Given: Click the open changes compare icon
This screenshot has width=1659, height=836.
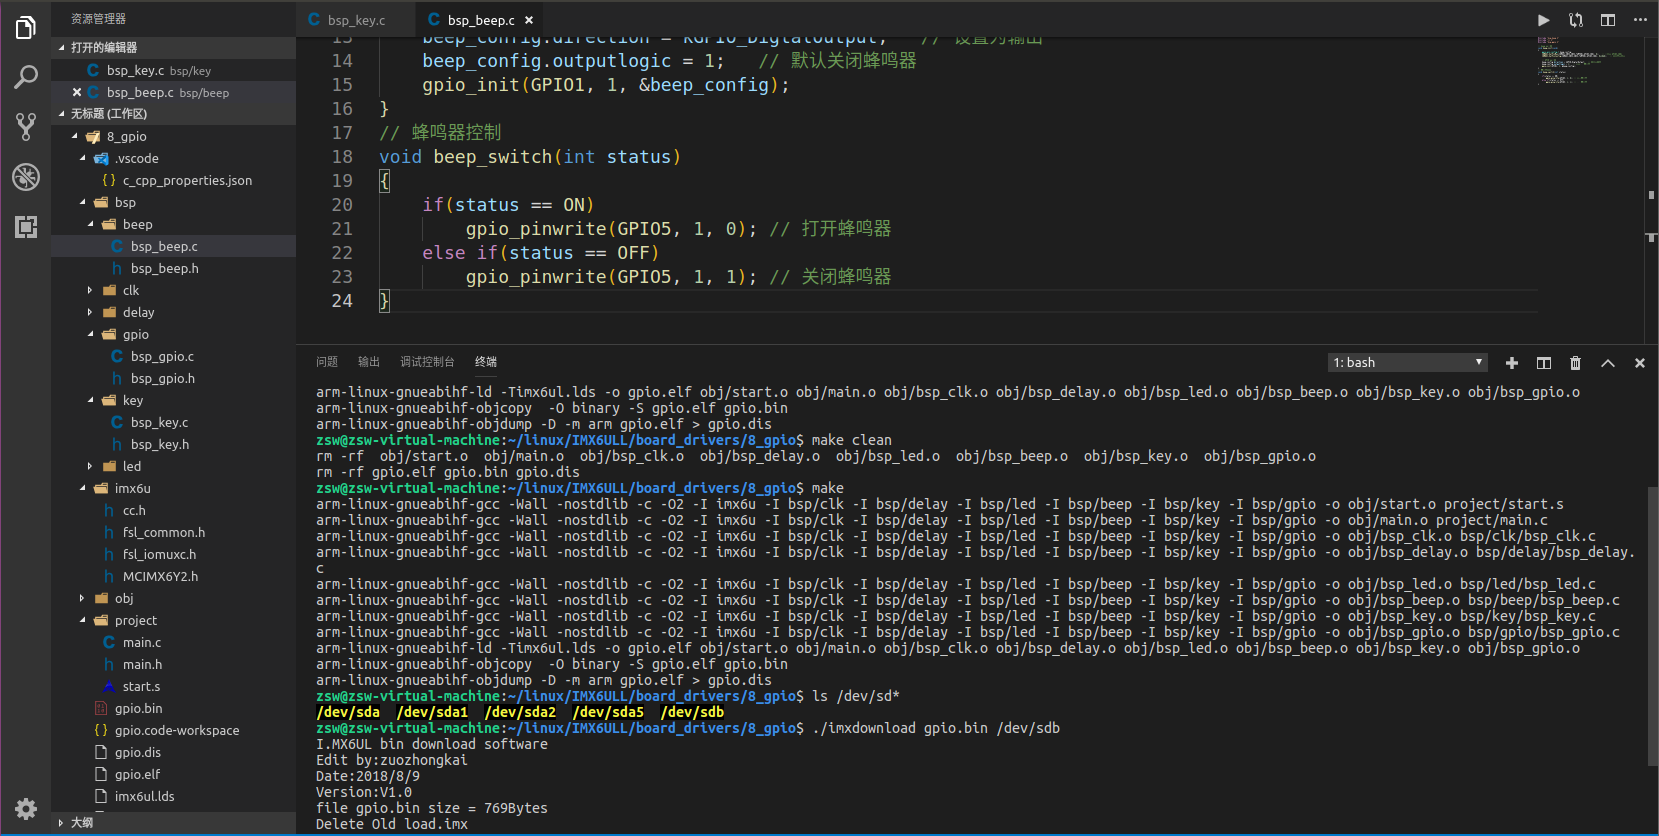Looking at the screenshot, I should click(x=1576, y=20).
